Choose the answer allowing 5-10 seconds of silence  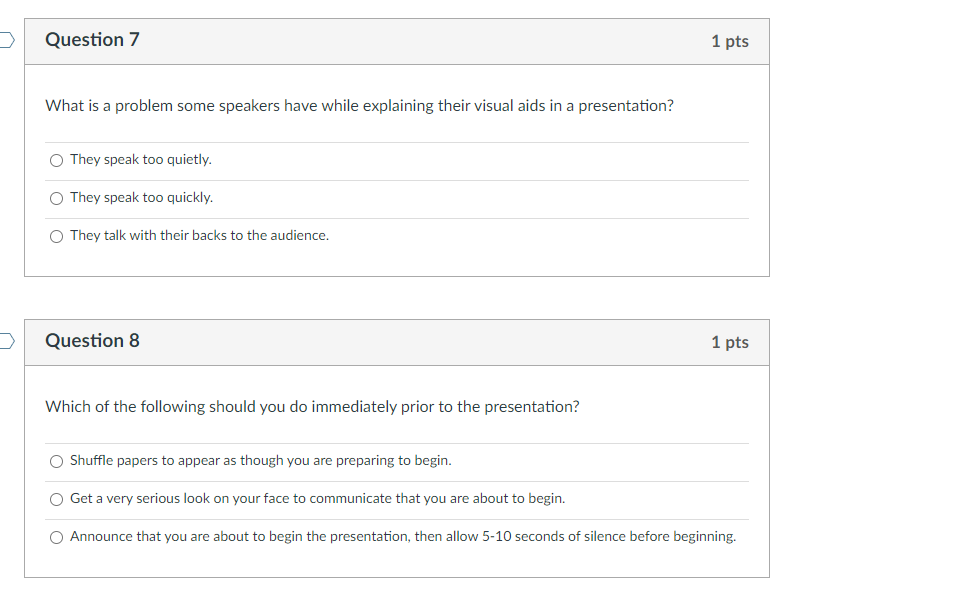[56, 536]
